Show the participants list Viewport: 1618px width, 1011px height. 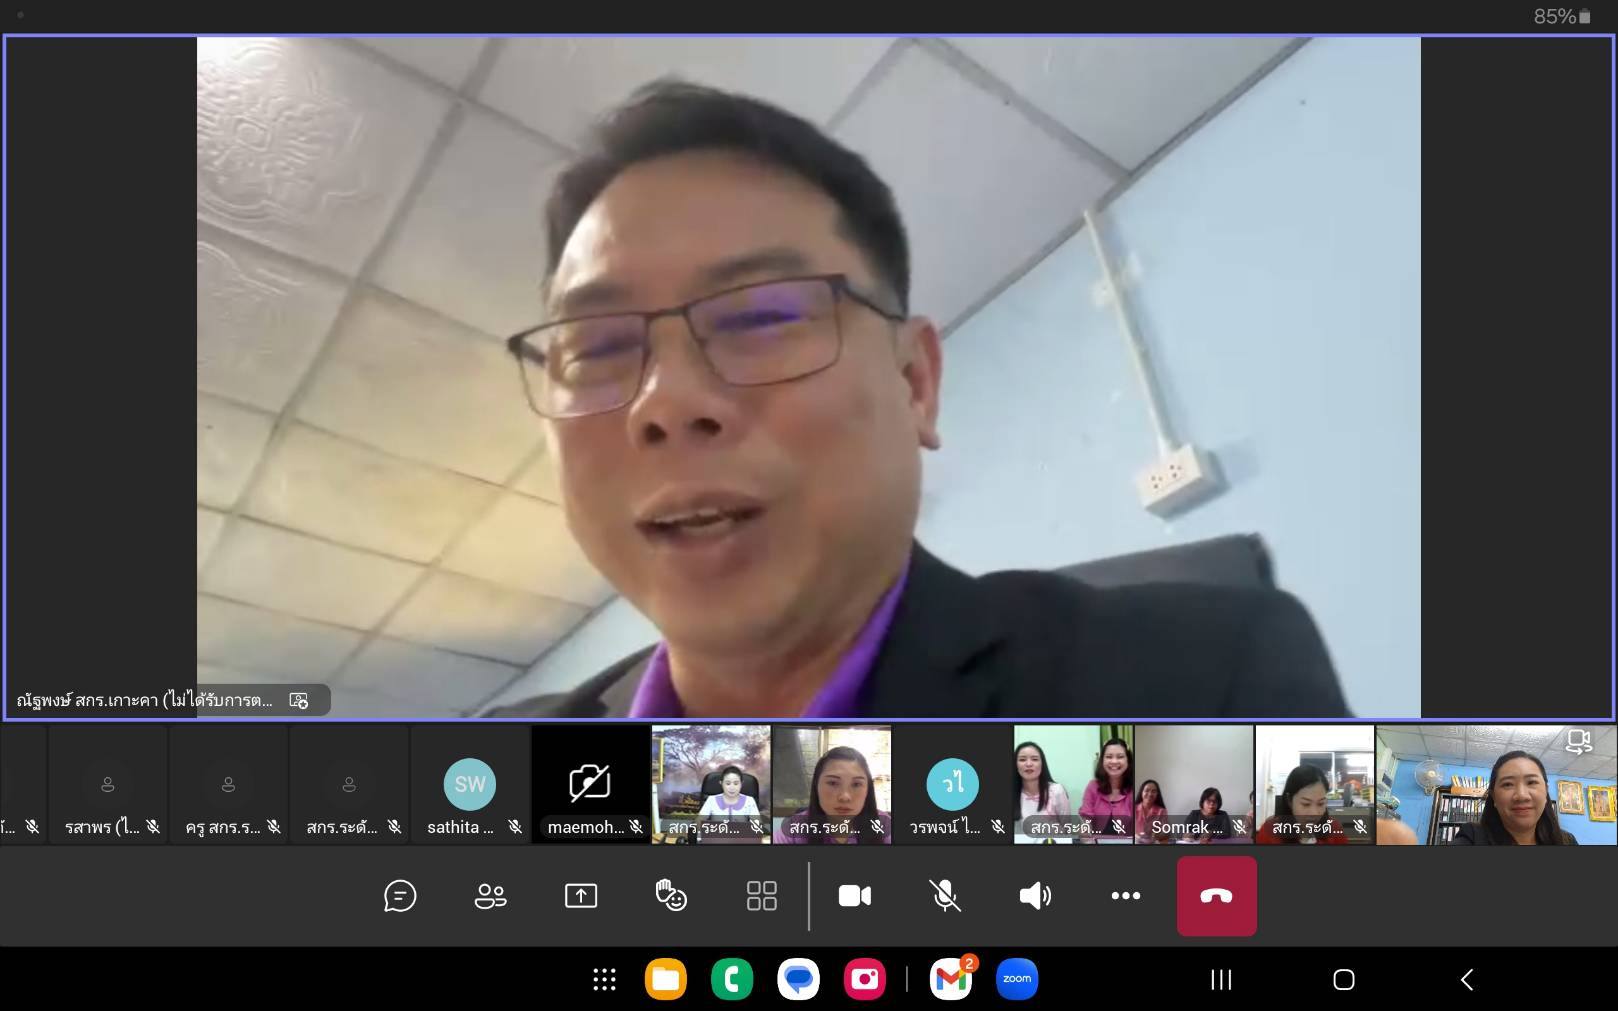[490, 896]
